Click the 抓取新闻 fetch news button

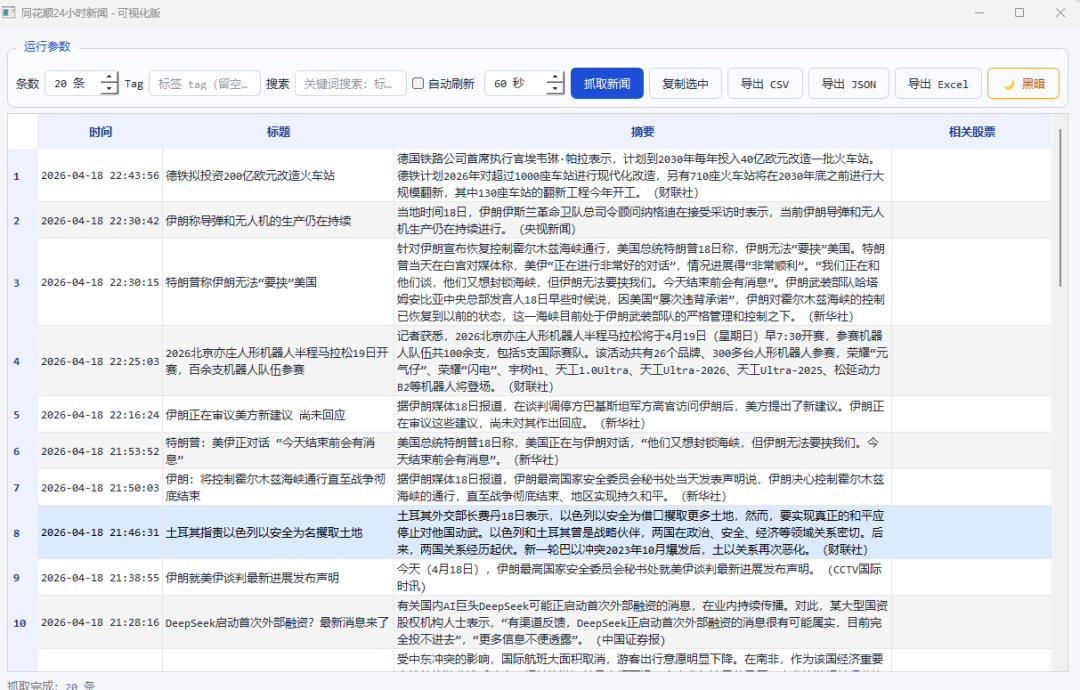click(607, 83)
